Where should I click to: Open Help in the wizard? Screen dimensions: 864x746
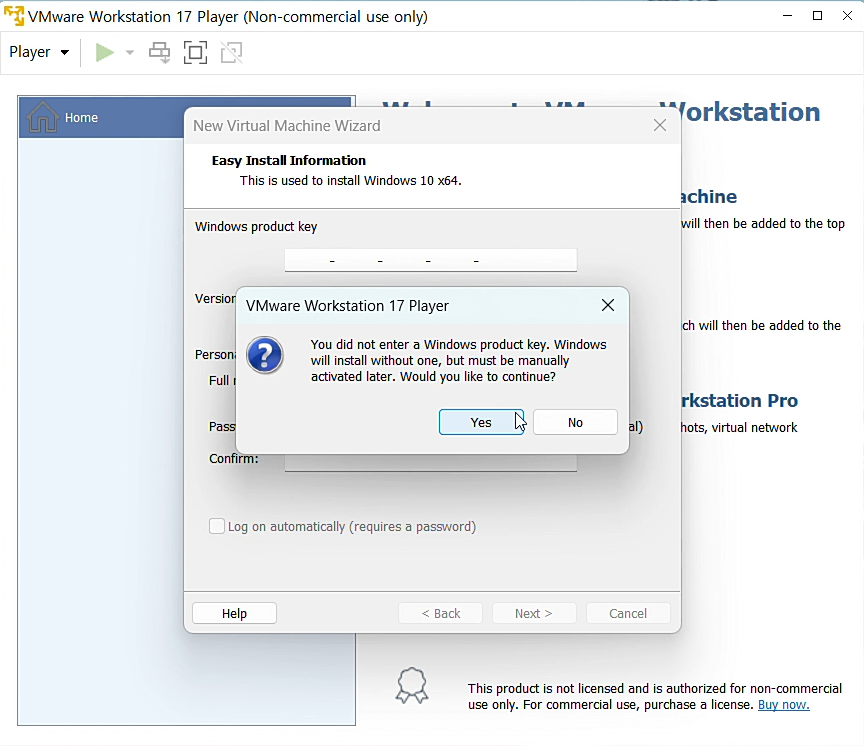pyautogui.click(x=234, y=613)
